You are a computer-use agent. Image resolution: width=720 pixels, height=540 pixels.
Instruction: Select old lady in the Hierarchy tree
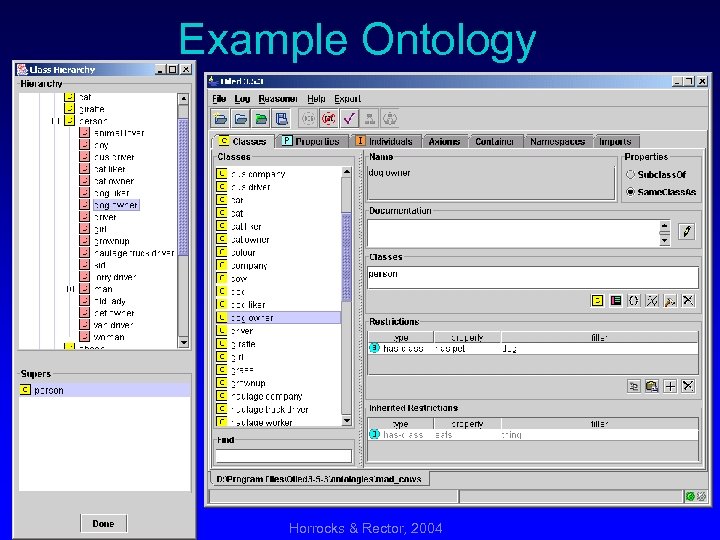(109, 301)
